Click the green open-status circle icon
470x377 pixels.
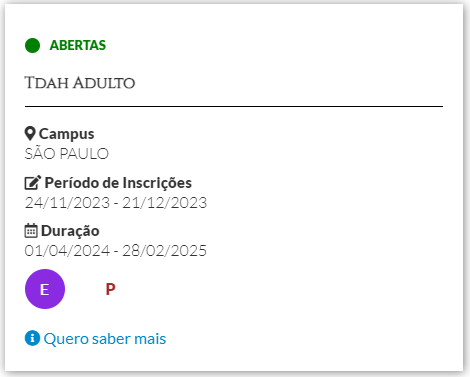coord(32,45)
